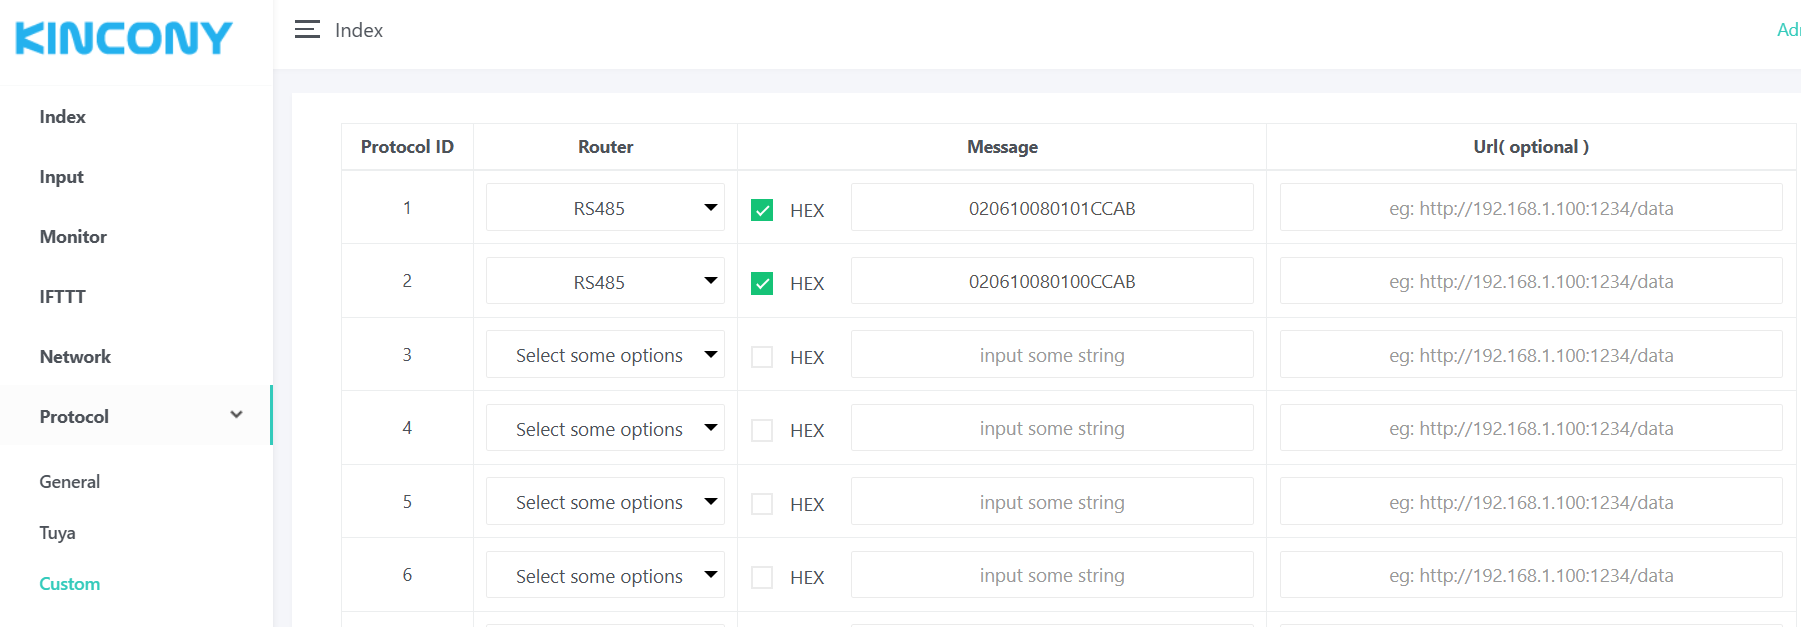Image resolution: width=1801 pixels, height=627 pixels.
Task: Click the hamburger menu icon
Action: (x=307, y=30)
